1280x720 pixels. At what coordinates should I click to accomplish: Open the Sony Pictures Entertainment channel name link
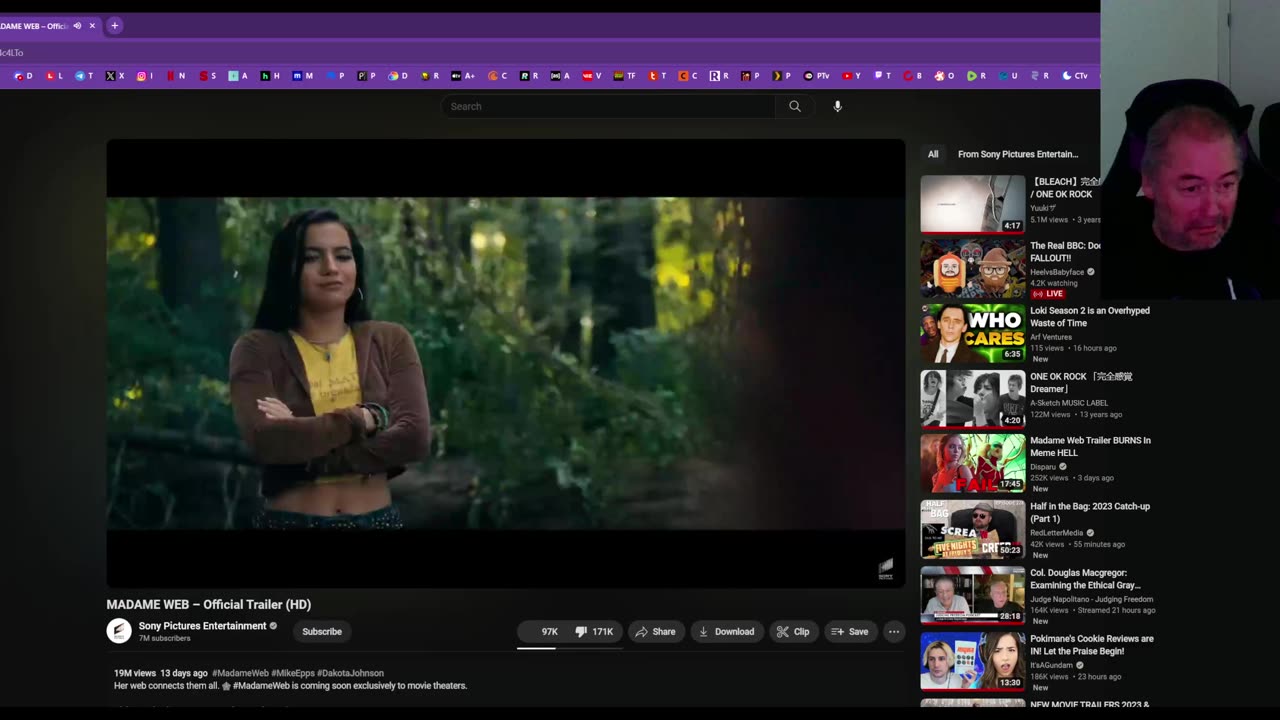click(202, 626)
